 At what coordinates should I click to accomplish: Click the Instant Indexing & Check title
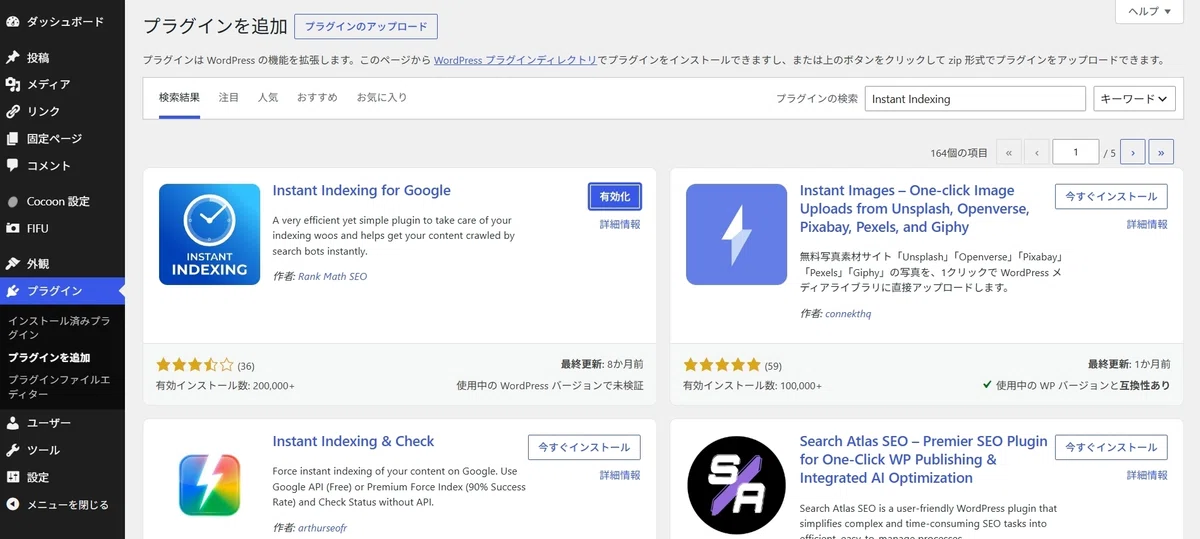click(353, 442)
